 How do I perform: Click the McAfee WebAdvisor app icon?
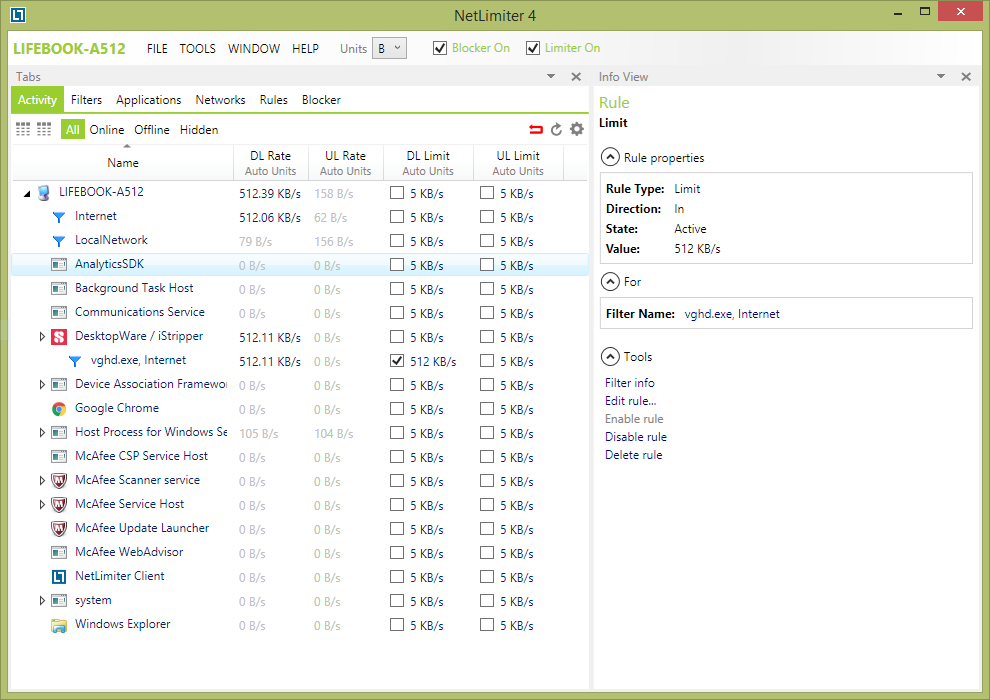click(59, 553)
